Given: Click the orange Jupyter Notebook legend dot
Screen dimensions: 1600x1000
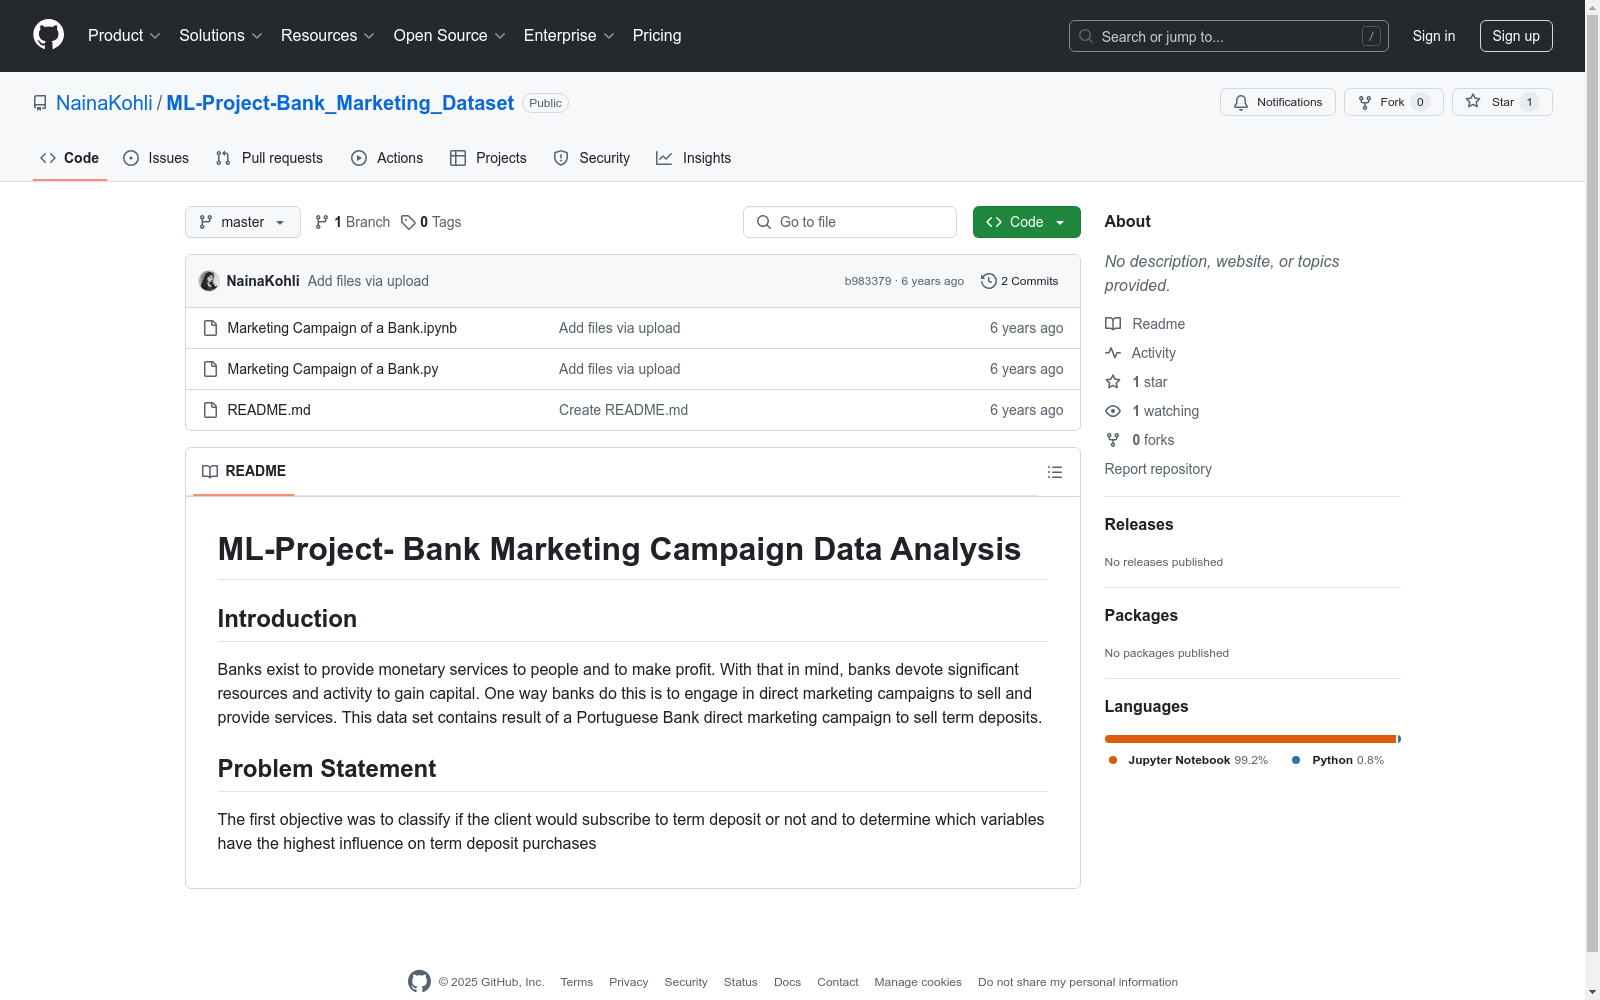Looking at the screenshot, I should (x=1113, y=760).
